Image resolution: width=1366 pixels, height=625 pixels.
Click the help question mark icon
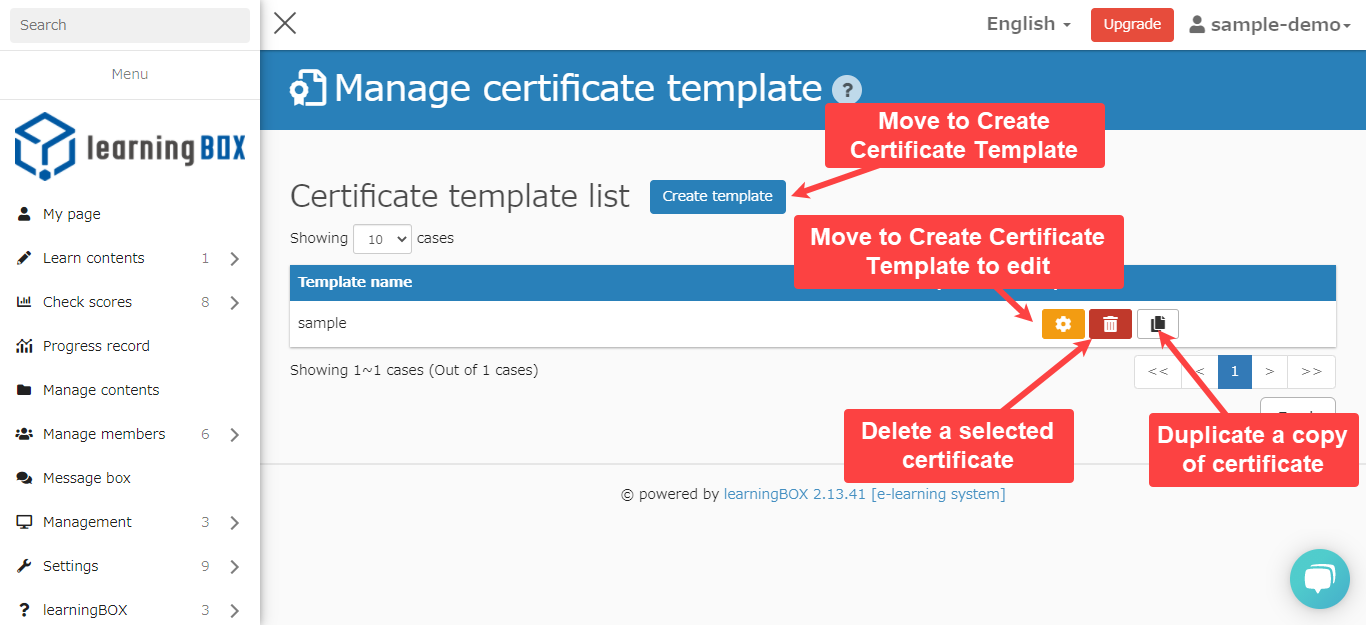coord(846,90)
